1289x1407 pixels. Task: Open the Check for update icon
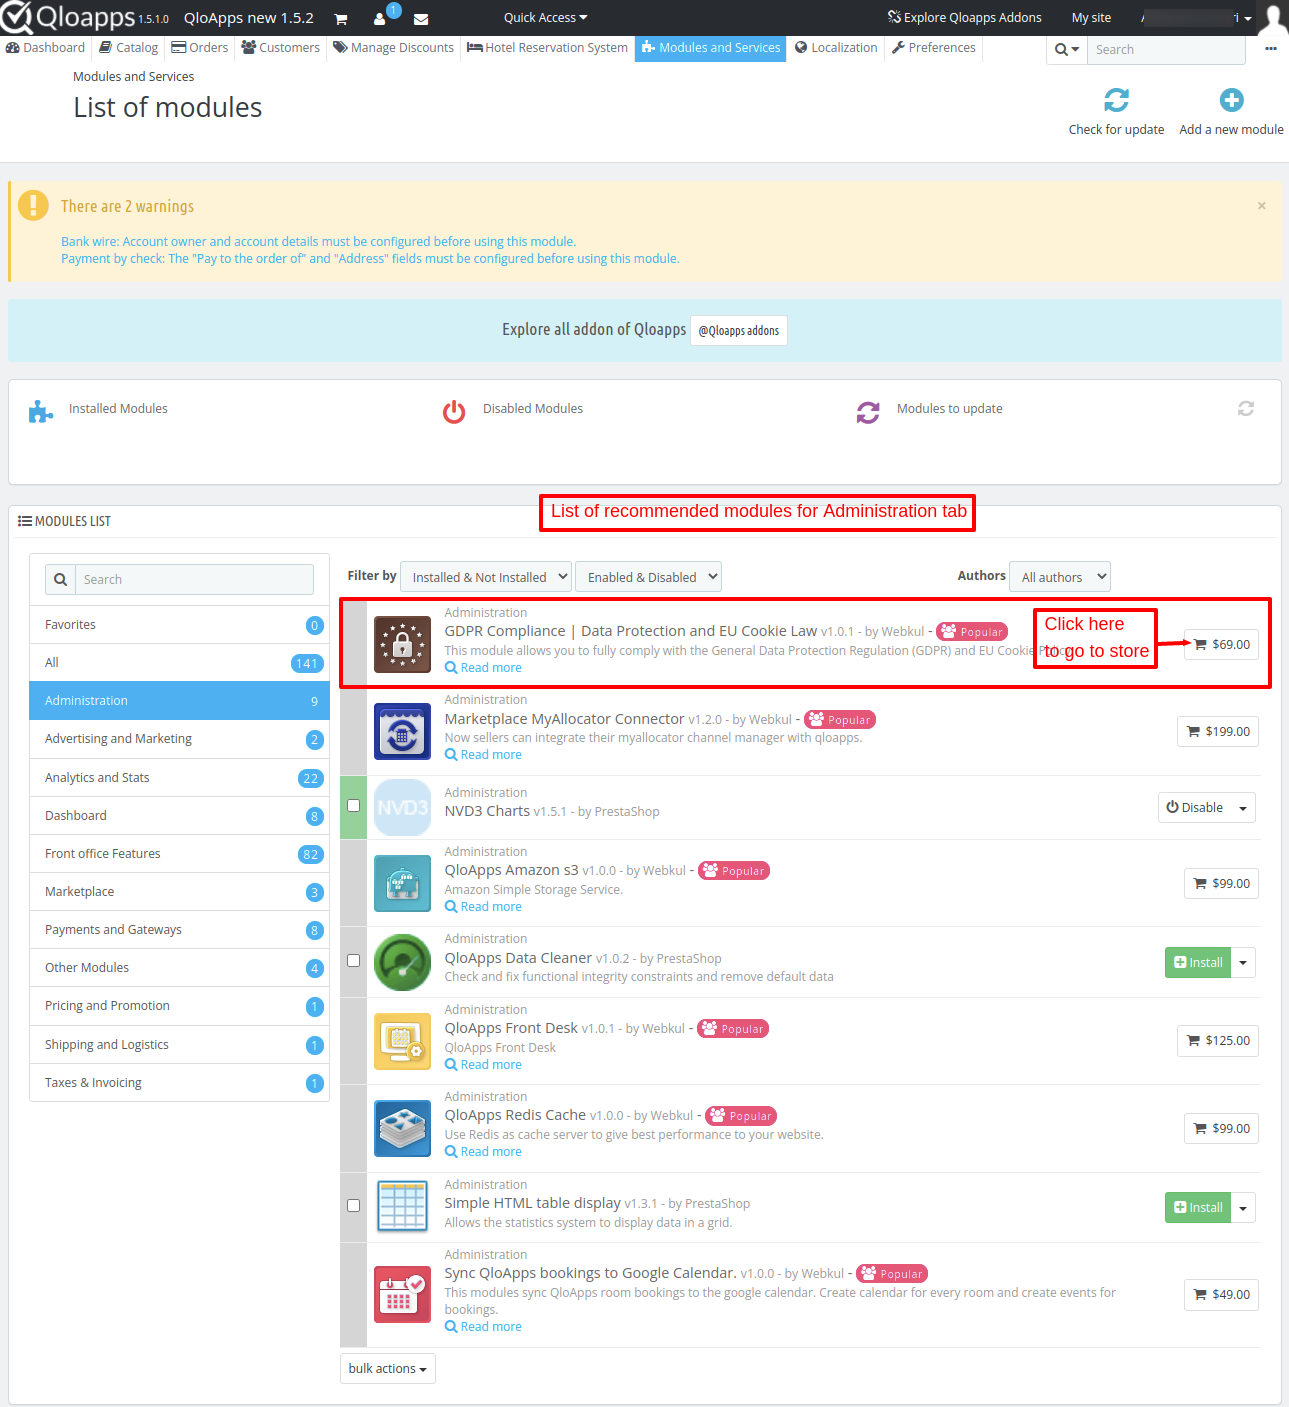pos(1117,99)
